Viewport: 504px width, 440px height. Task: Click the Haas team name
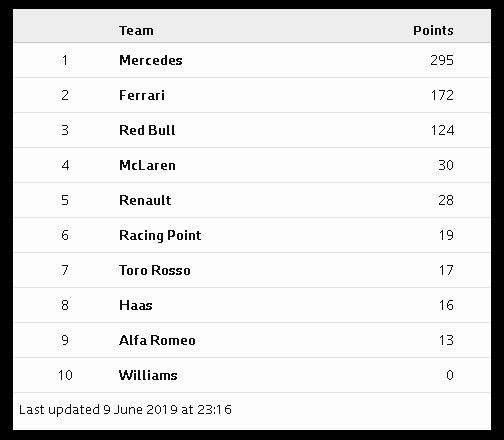[x=136, y=305]
